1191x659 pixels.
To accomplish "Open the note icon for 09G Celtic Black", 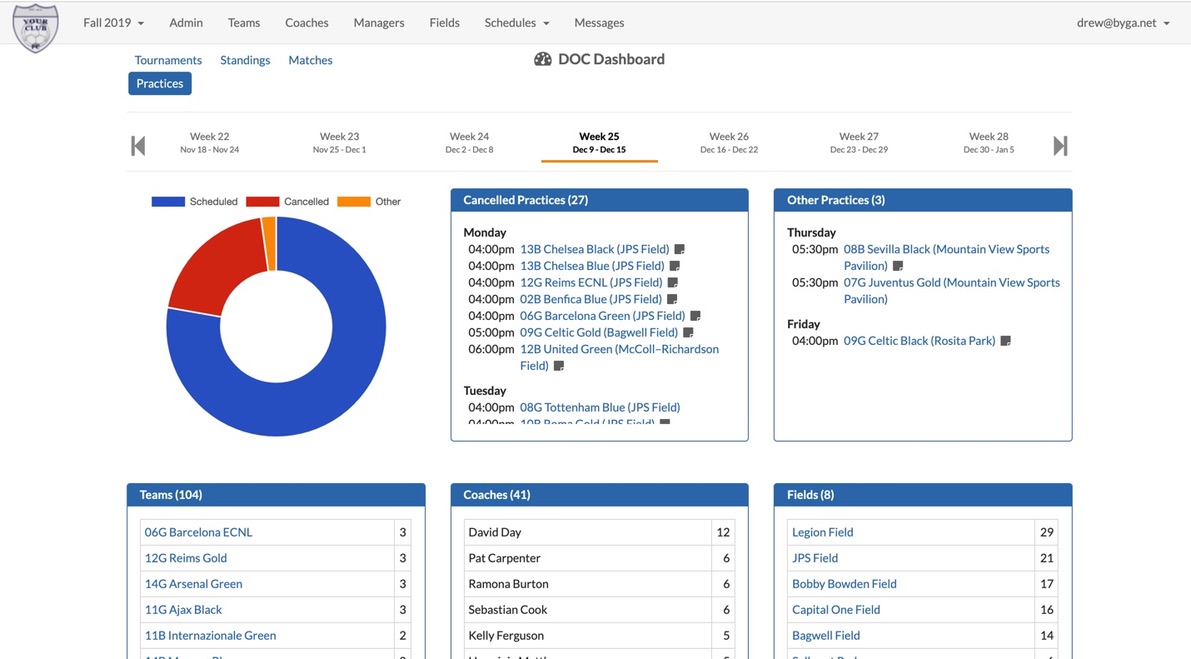I will [x=1005, y=340].
